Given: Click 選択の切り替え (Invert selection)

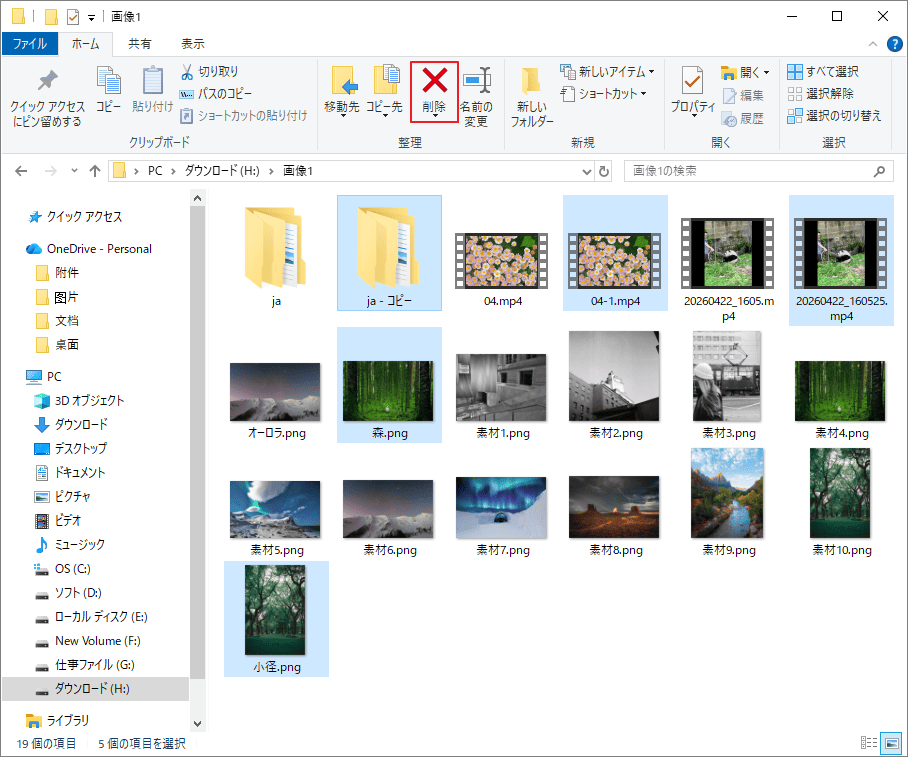Looking at the screenshot, I should point(834,116).
